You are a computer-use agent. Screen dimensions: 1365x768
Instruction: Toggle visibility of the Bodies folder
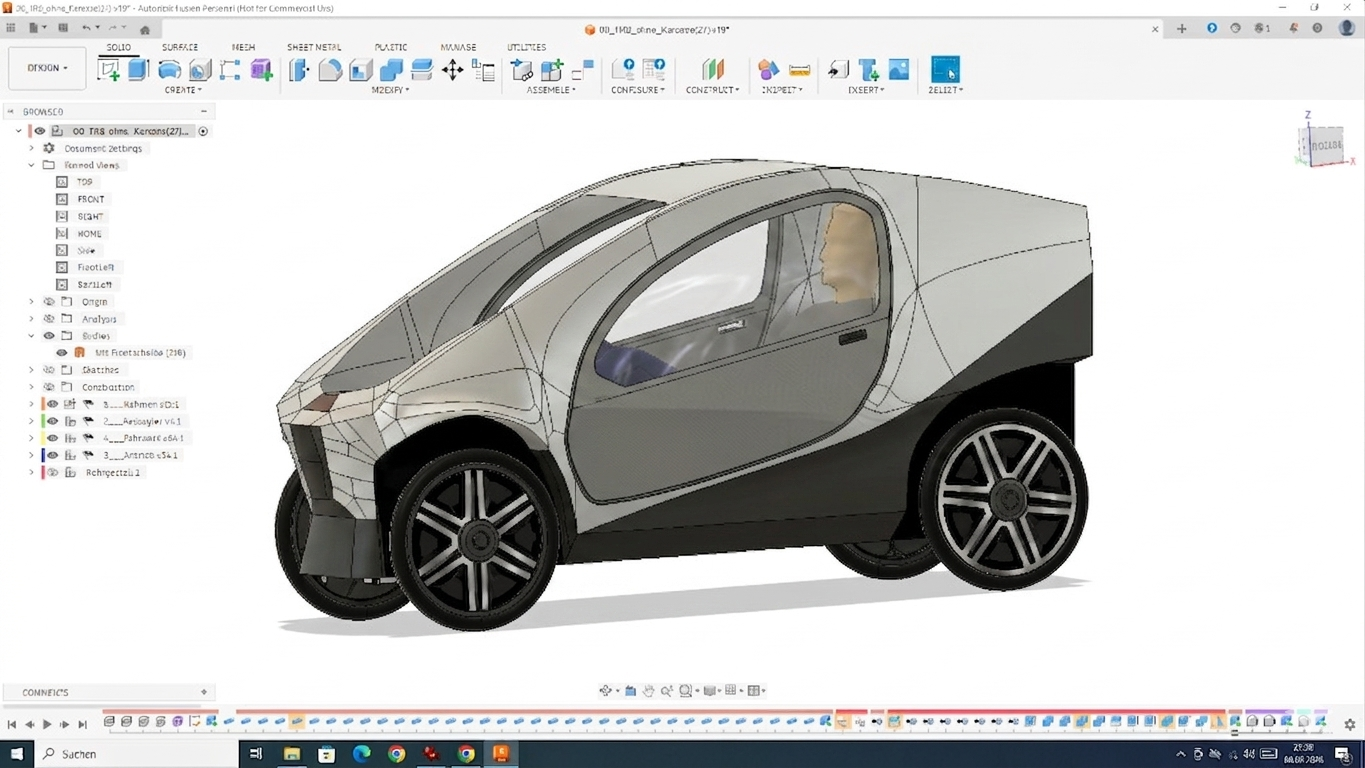pyautogui.click(x=49, y=336)
